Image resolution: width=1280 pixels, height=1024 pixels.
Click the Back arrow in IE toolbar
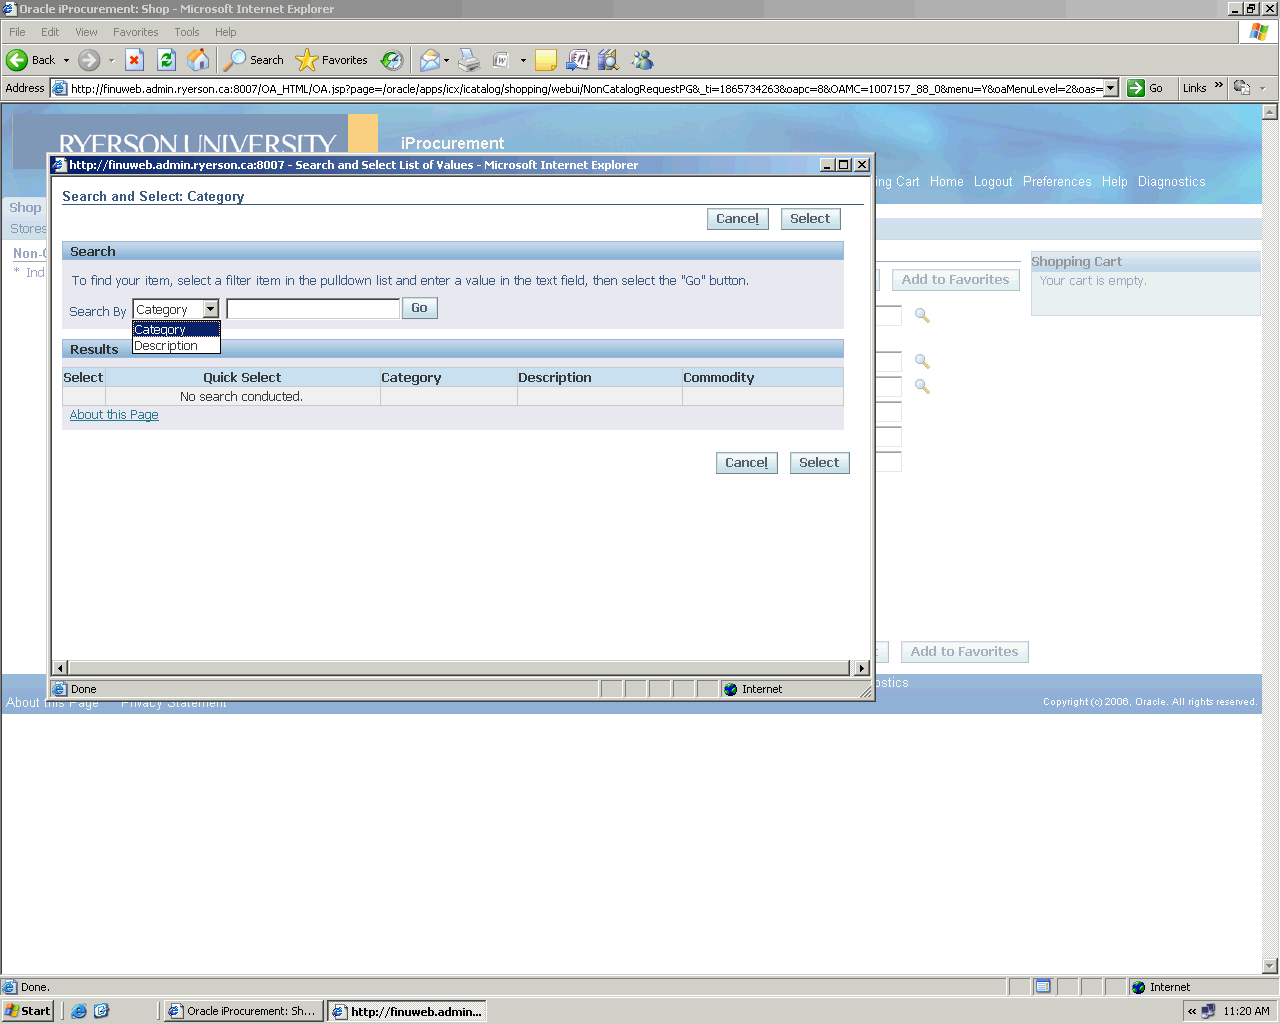pyautogui.click(x=18, y=60)
